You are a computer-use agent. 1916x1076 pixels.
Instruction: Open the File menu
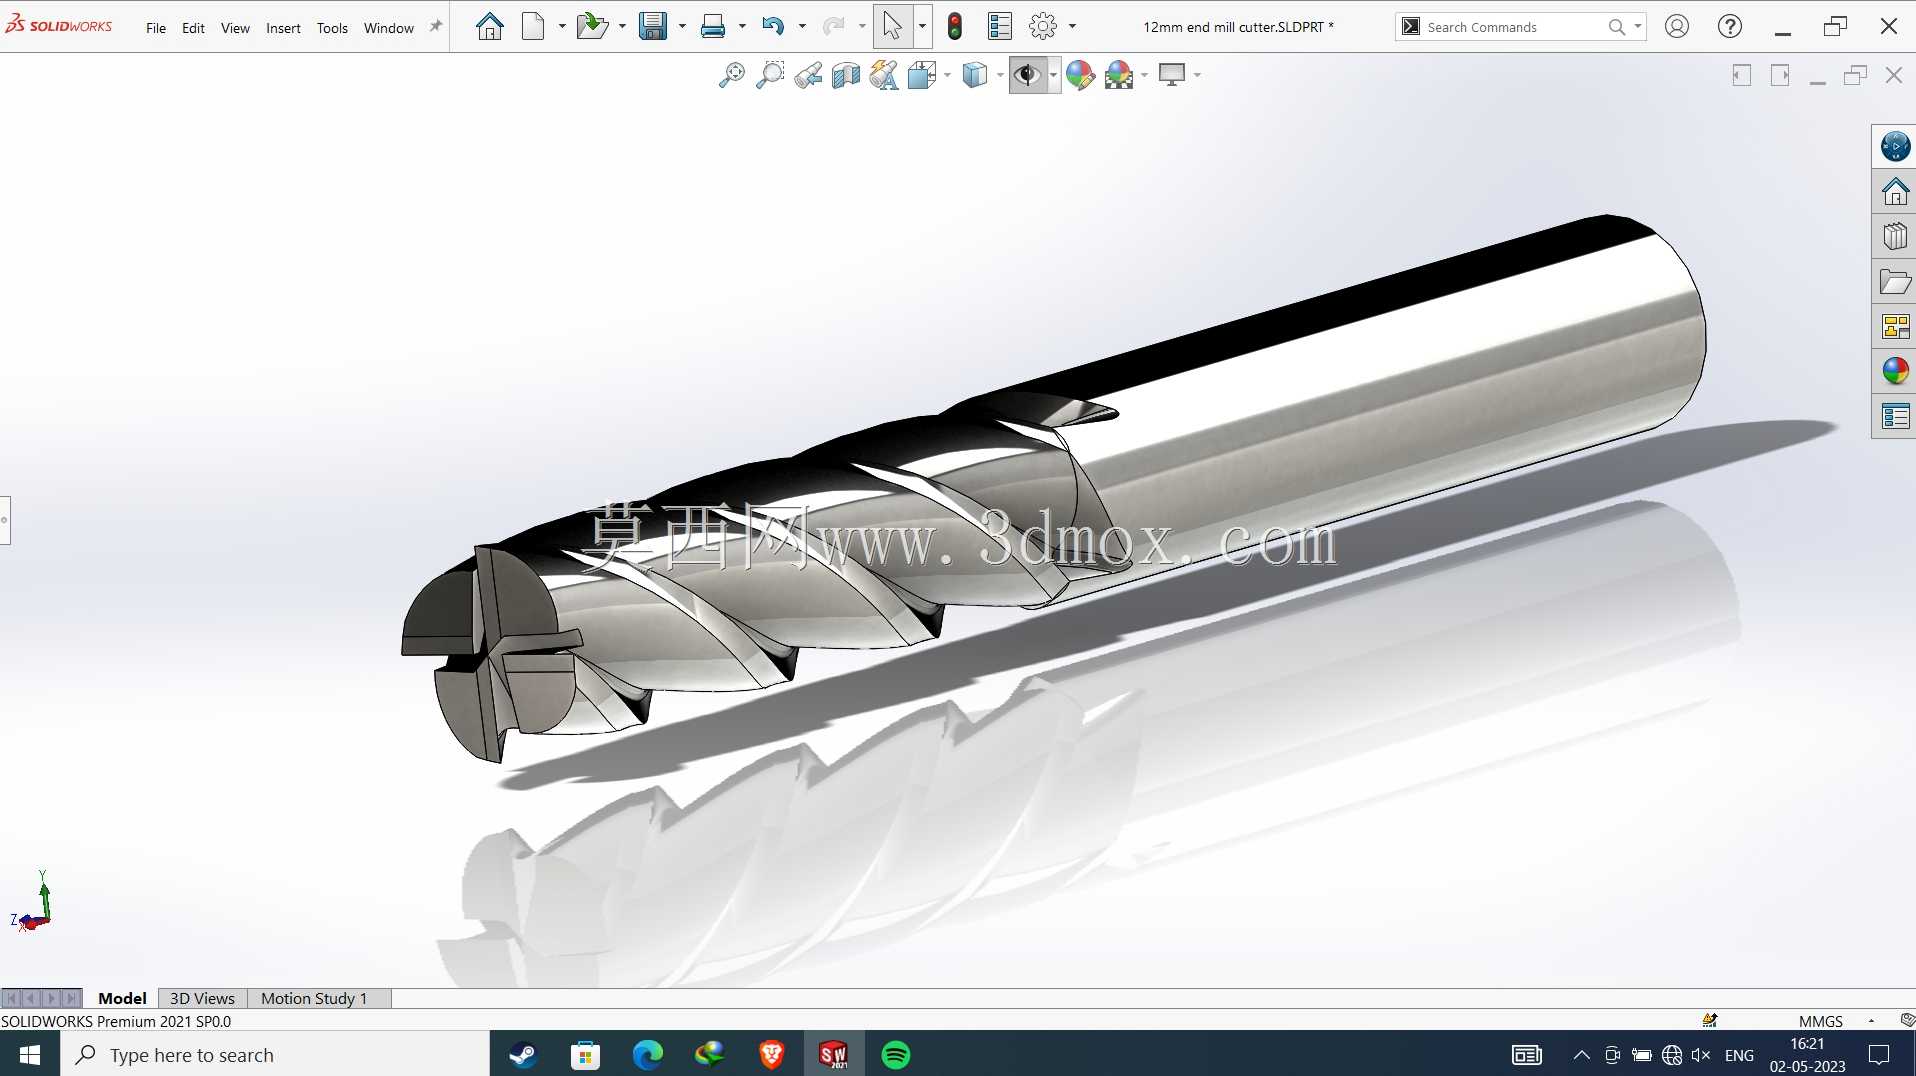(156, 28)
